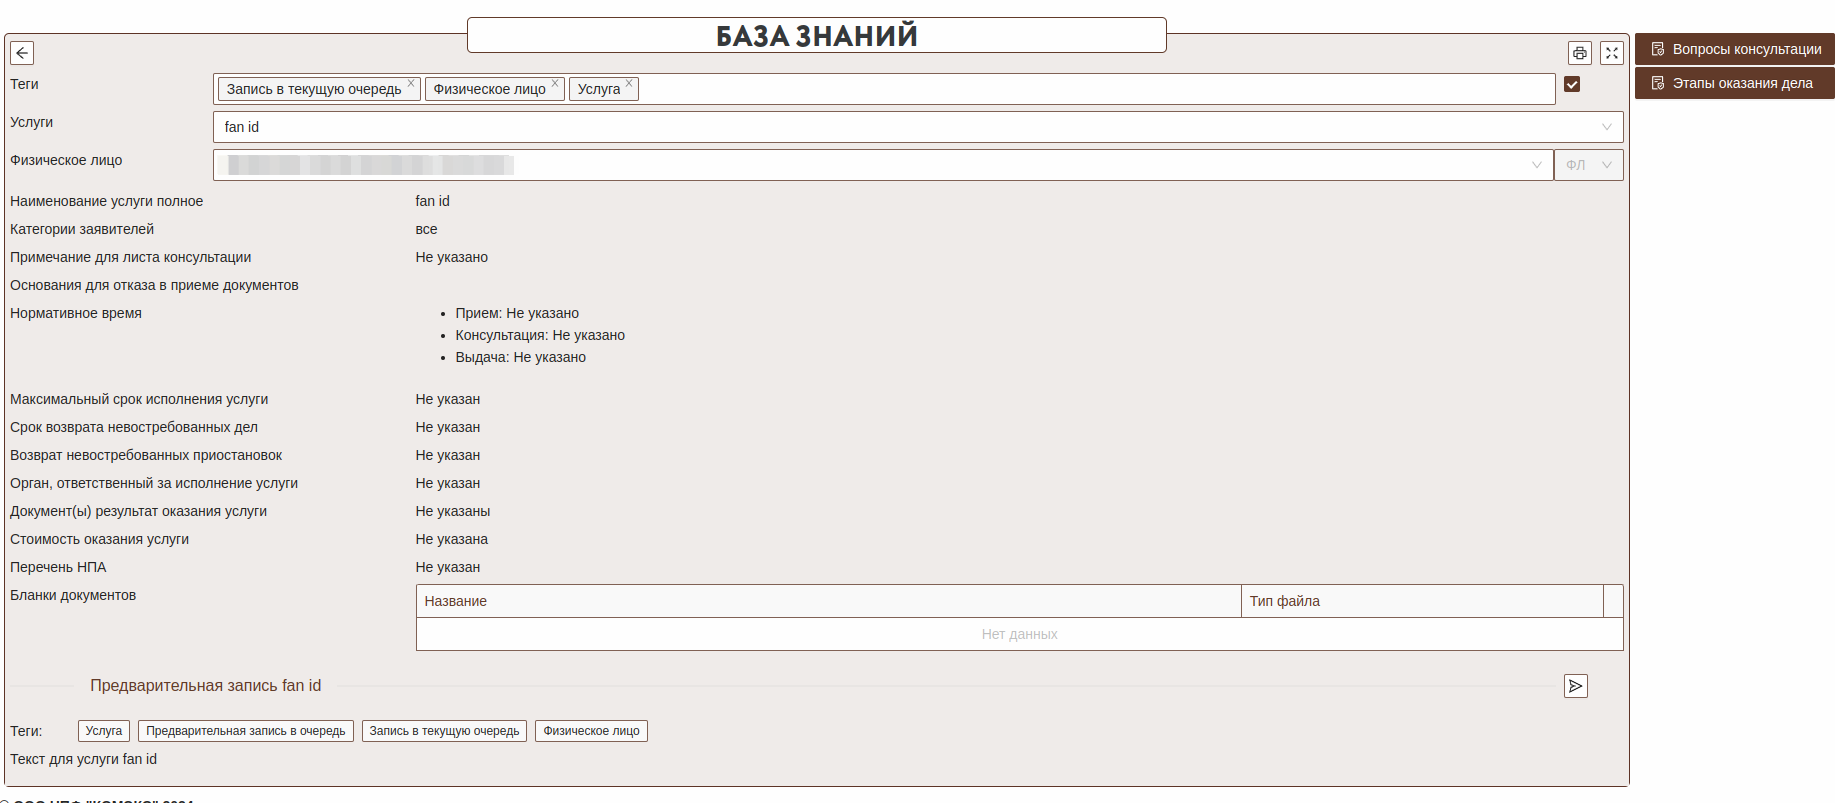Click the bottom 'Услуга' tag
The image size is (1835, 803).
(x=104, y=731)
